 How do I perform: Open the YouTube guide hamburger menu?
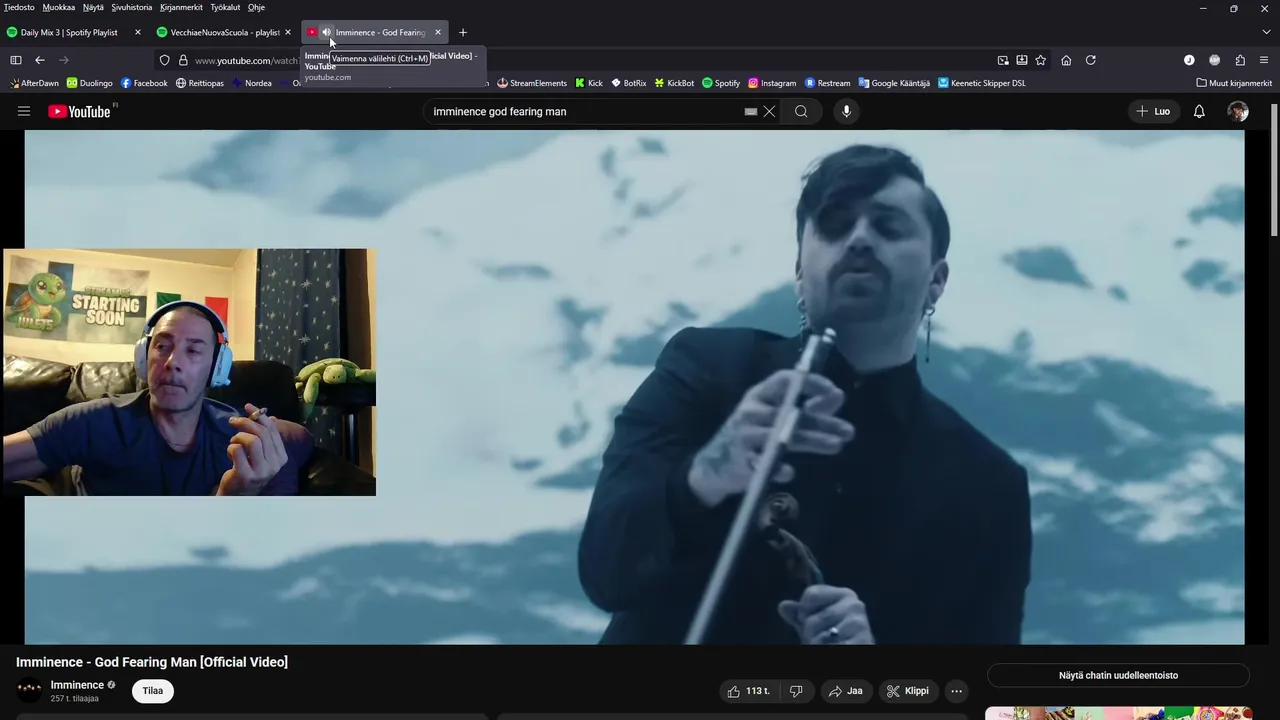pos(24,111)
